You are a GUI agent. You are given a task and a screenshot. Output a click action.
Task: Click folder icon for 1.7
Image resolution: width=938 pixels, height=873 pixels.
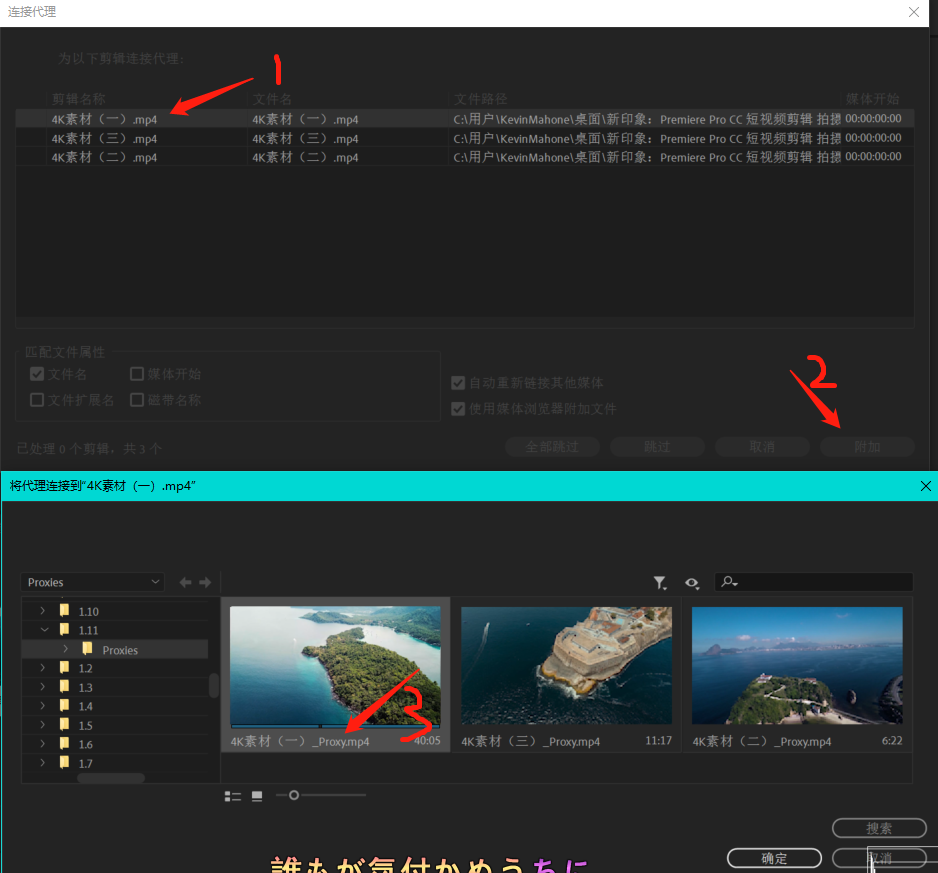[x=65, y=762]
